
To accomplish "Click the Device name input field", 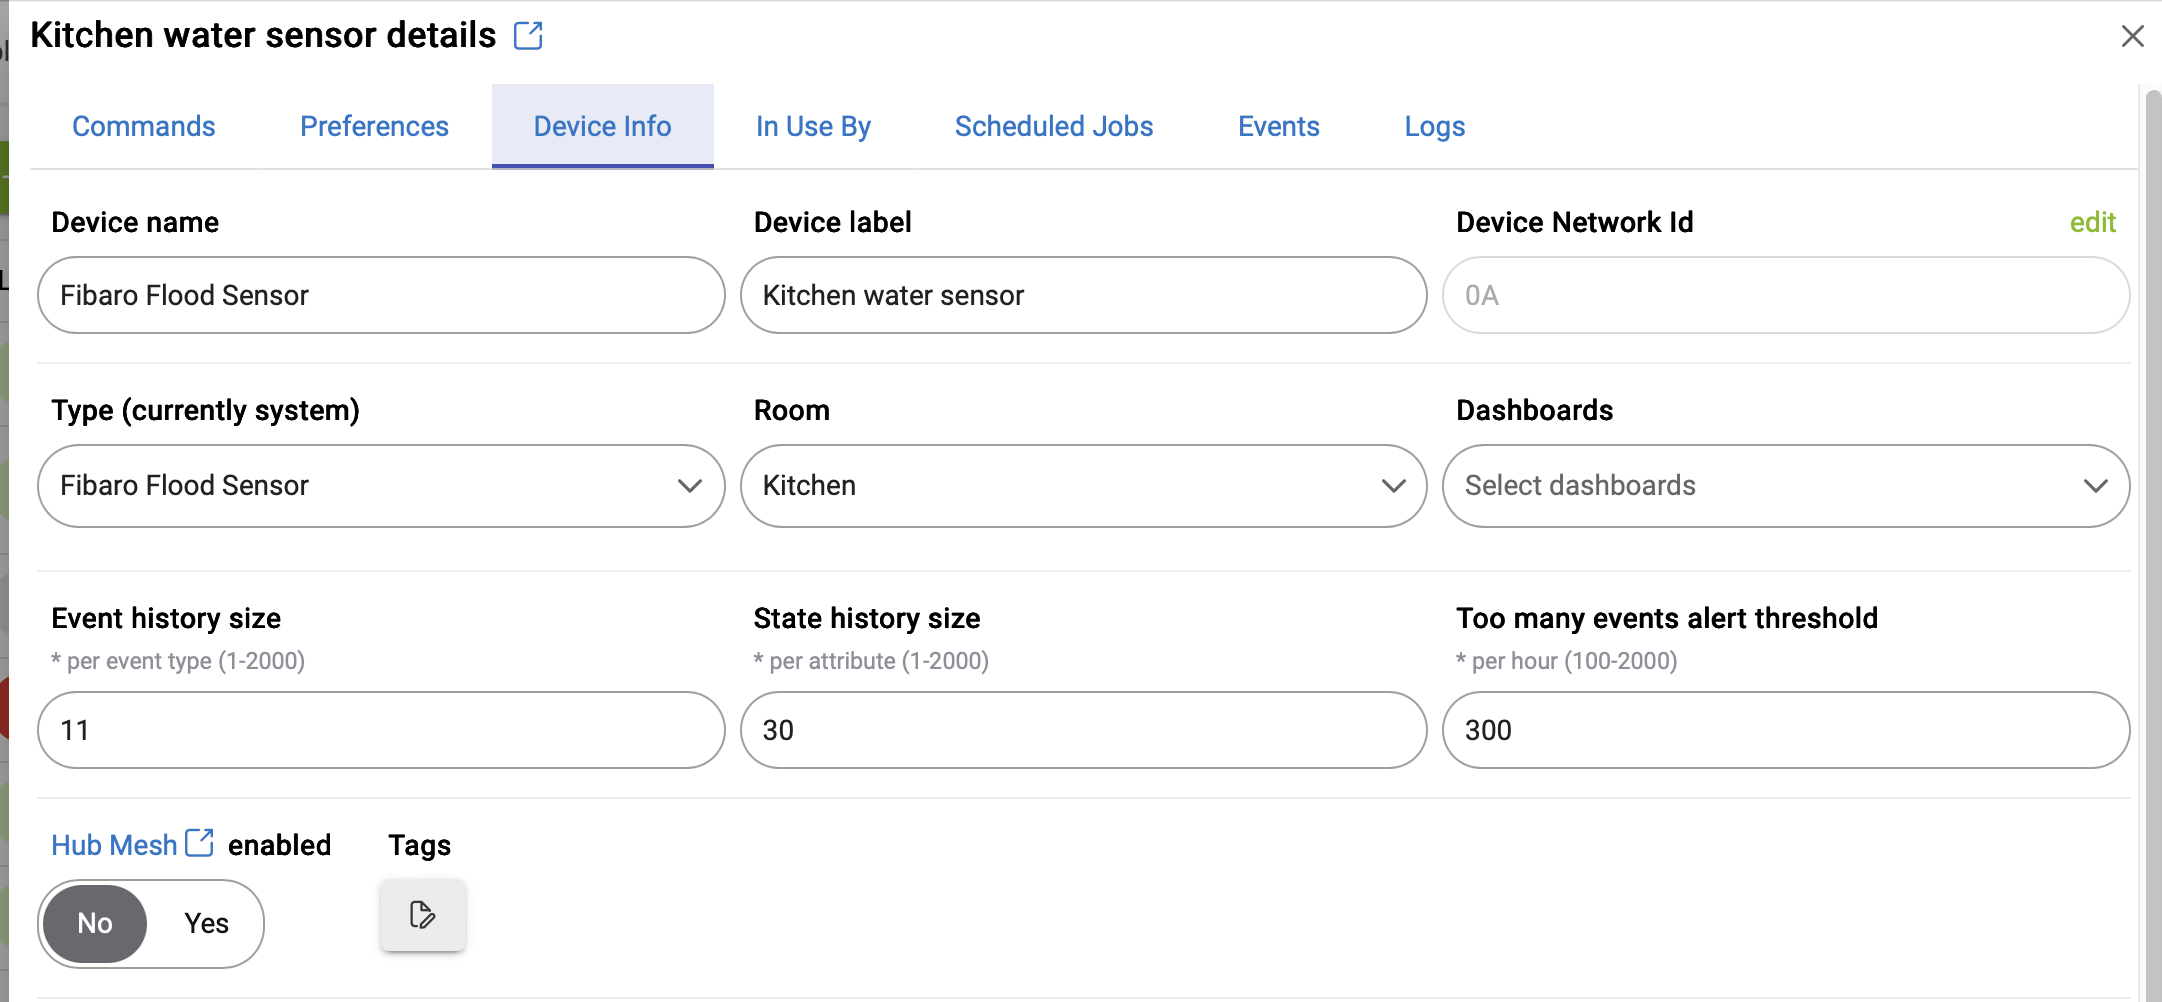I will point(381,295).
